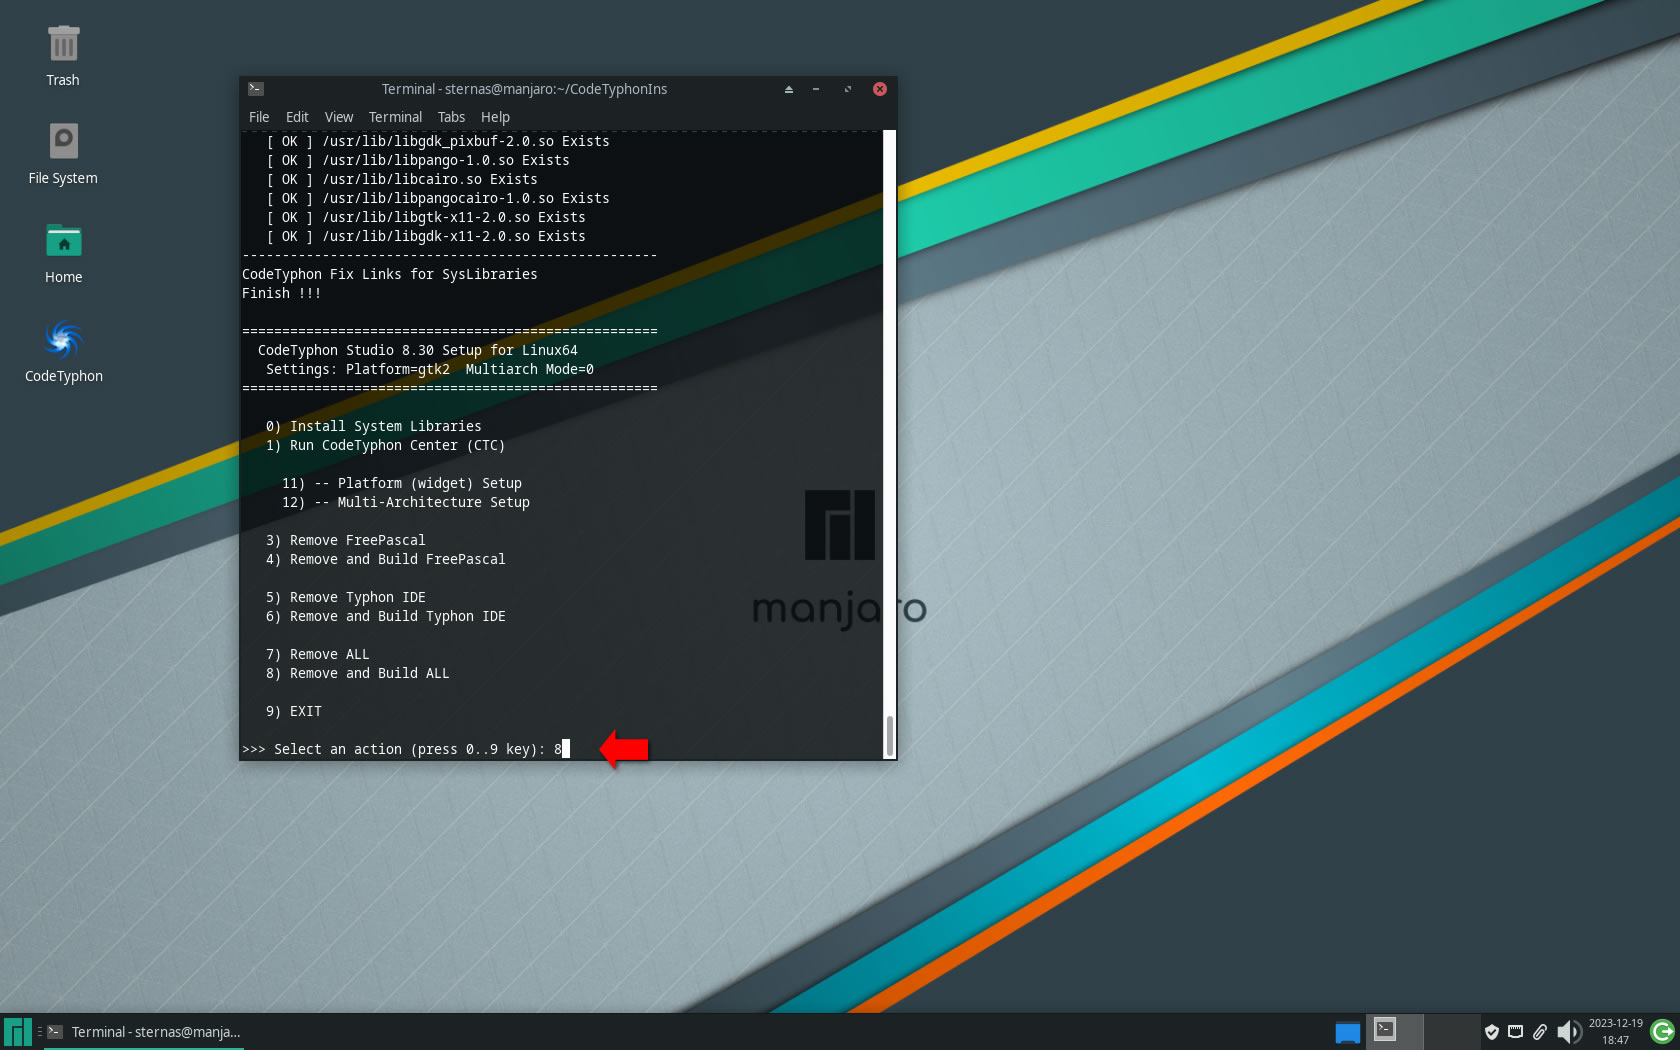
Task: Open the Edit menu in Terminal
Action: click(x=297, y=117)
